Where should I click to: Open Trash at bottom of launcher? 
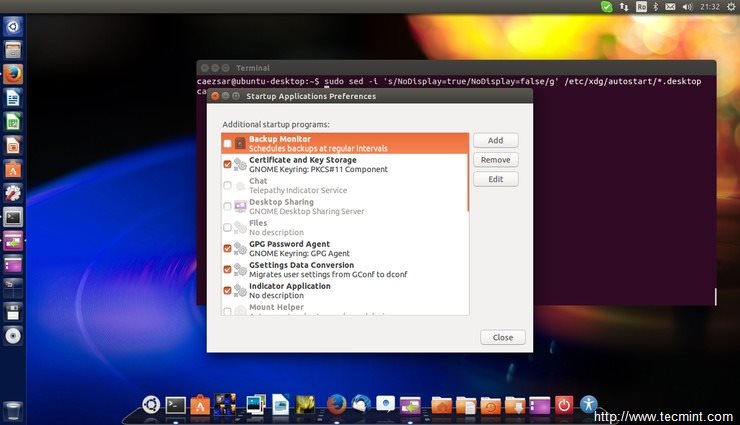tap(14, 409)
